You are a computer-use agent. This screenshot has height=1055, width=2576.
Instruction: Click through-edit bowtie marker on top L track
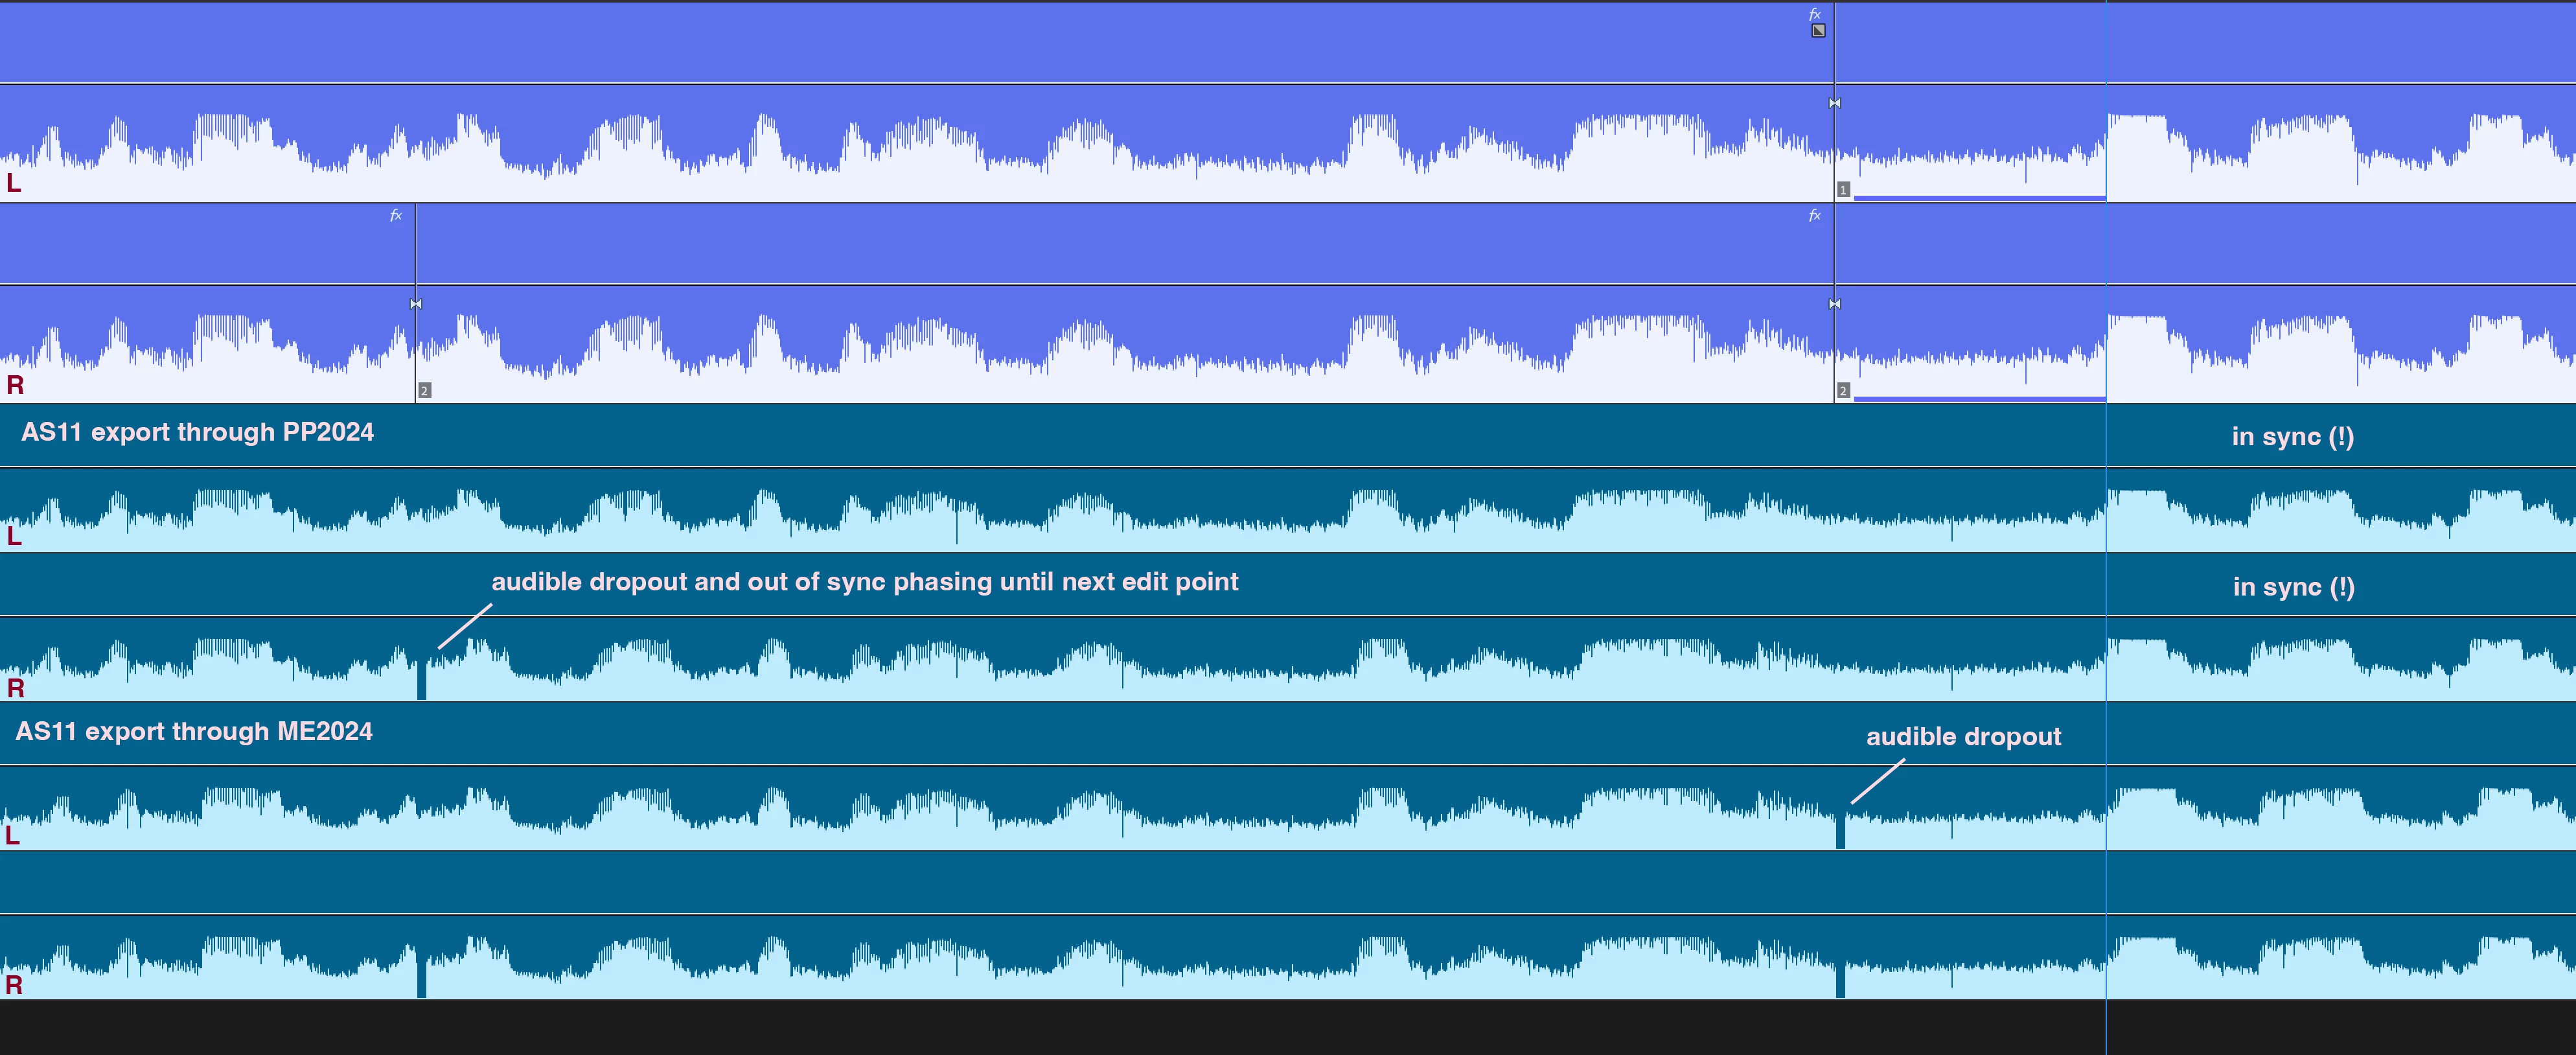[1834, 103]
